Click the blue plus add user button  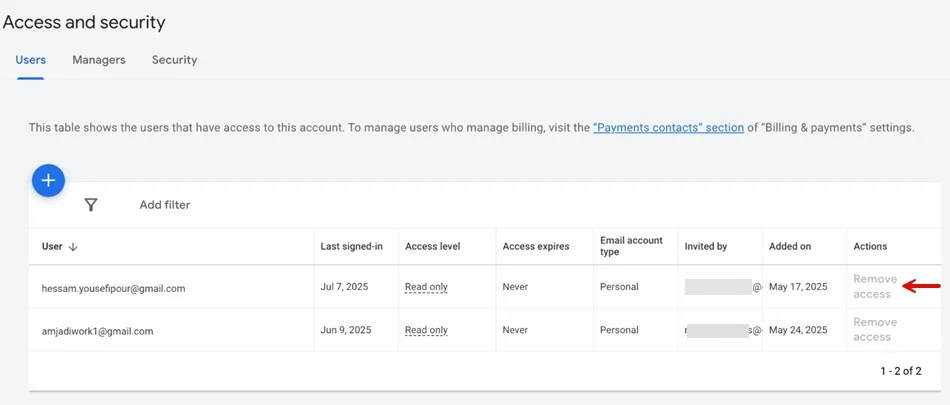point(48,181)
